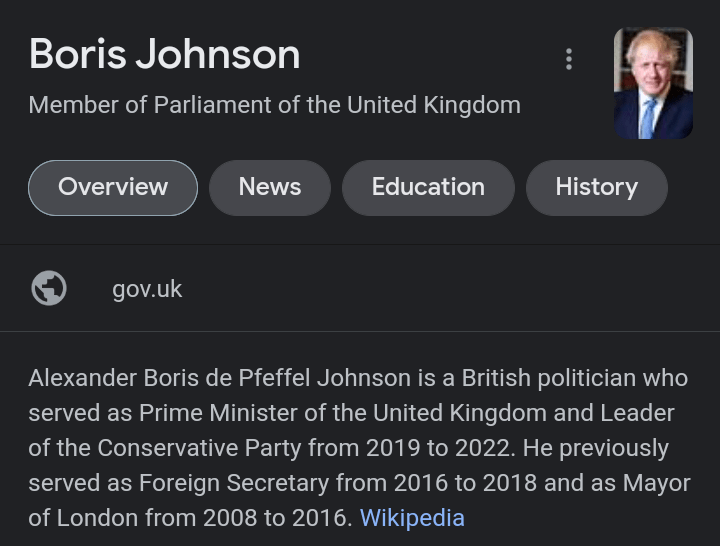720x546 pixels.
Task: Open the Education tab
Action: 428,187
